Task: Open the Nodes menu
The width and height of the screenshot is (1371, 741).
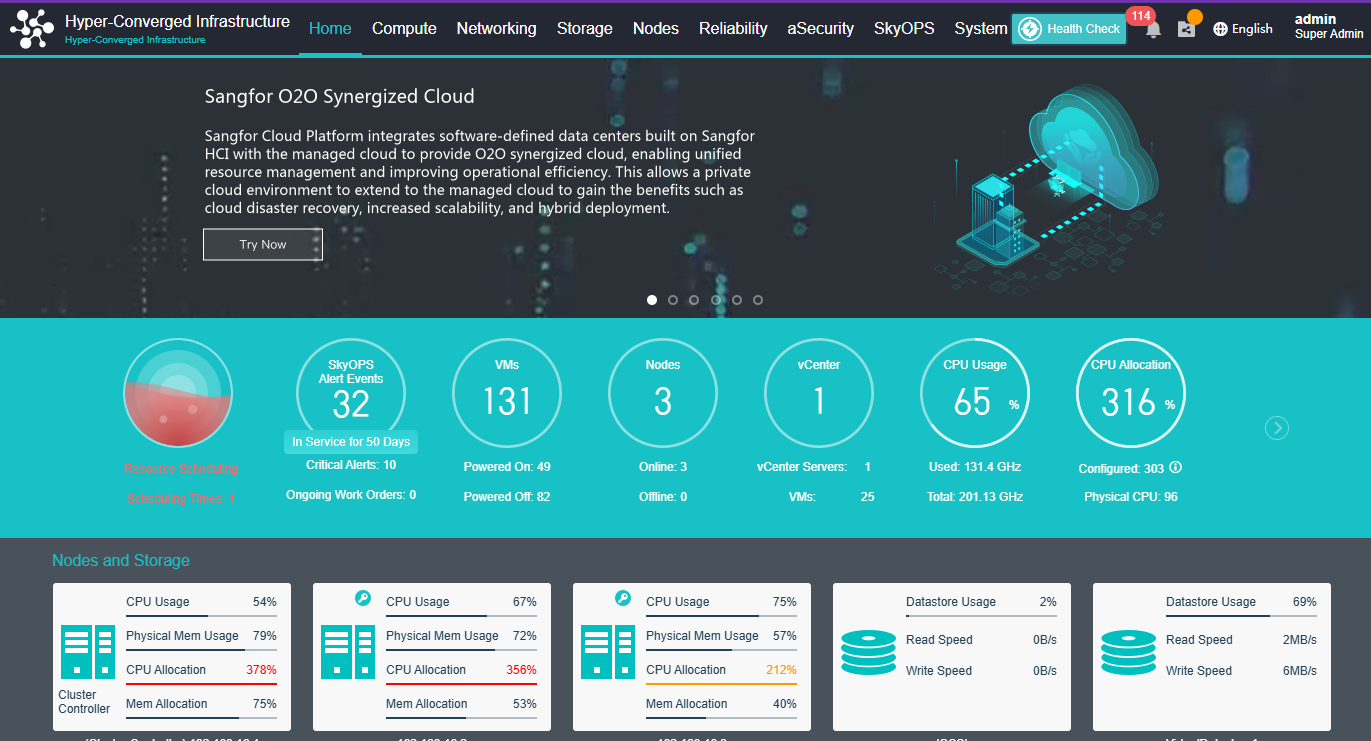Action: tap(656, 29)
